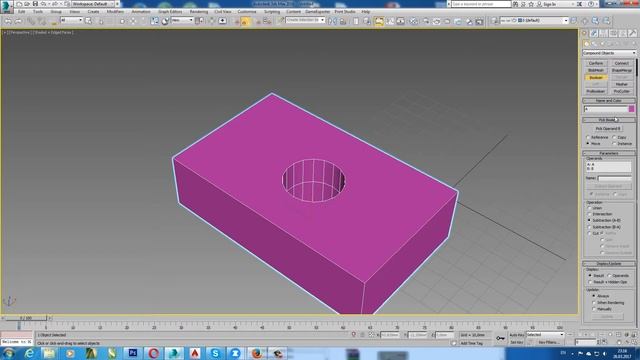The image size is (640, 360).
Task: Toggle the highlighted Angle Snap icon
Action: pos(245,21)
